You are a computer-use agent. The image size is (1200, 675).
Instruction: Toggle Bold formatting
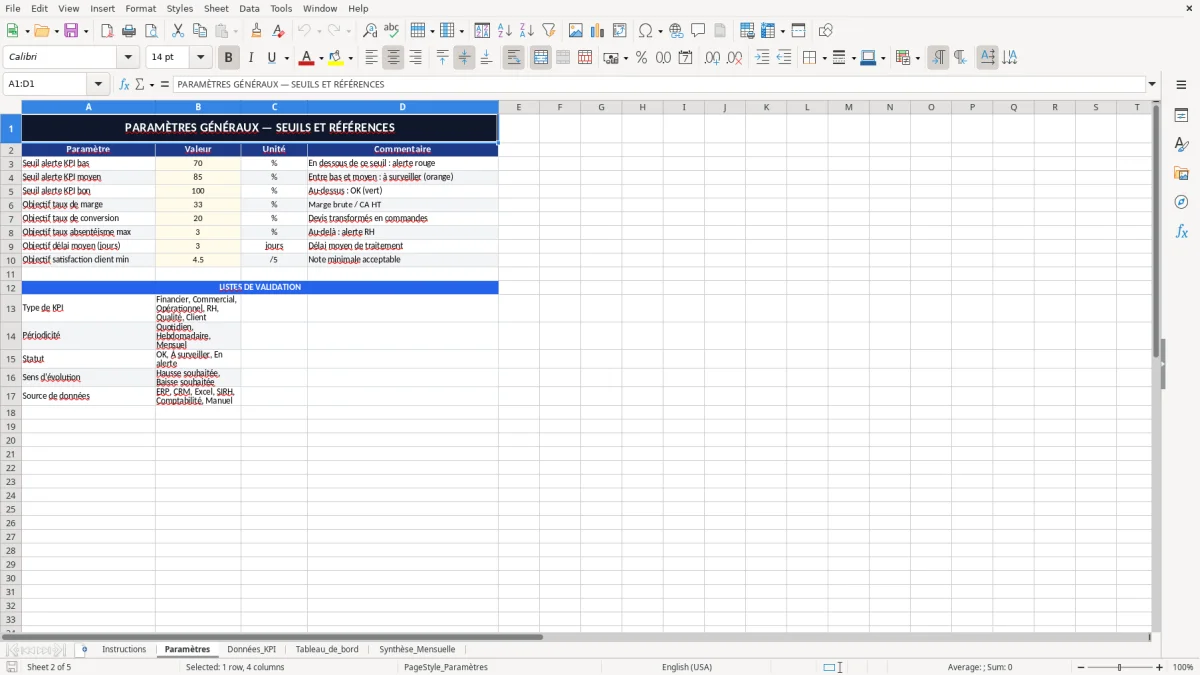[229, 58]
